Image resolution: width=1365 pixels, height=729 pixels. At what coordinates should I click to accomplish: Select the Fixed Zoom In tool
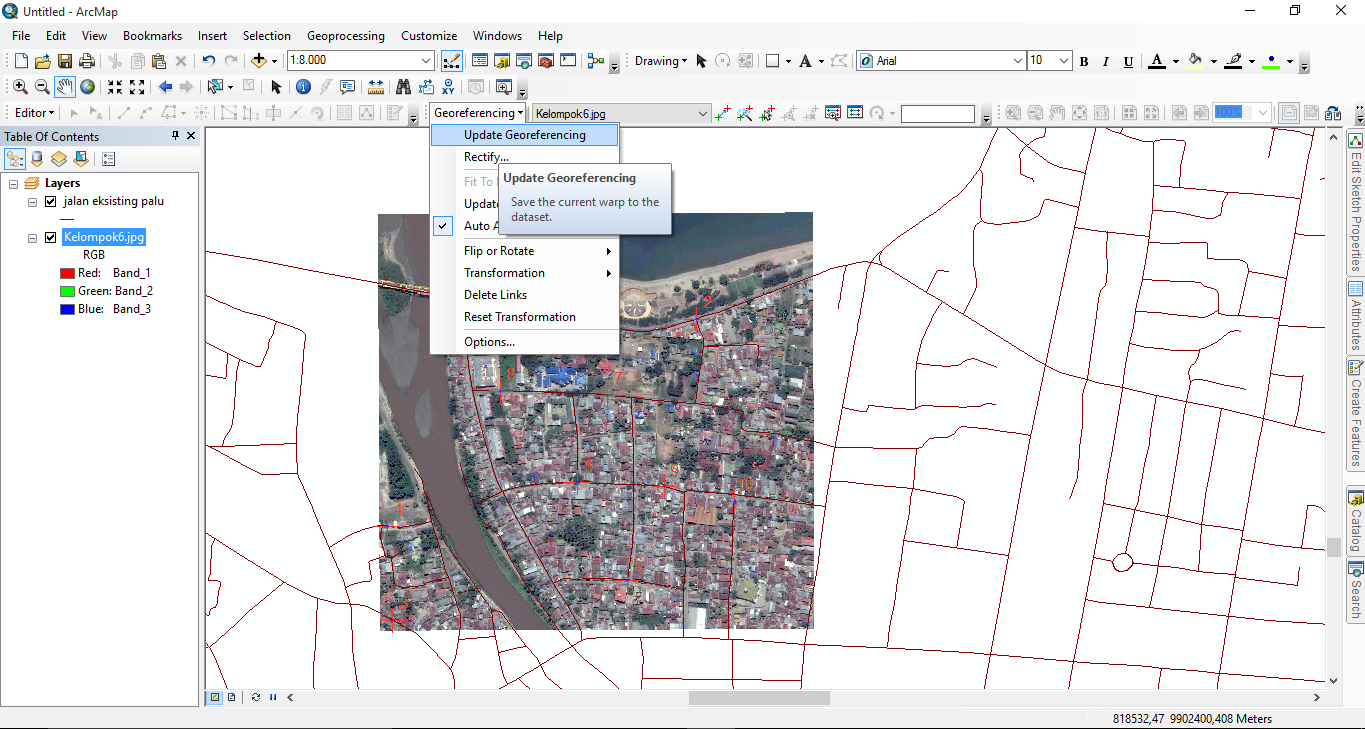[115, 87]
